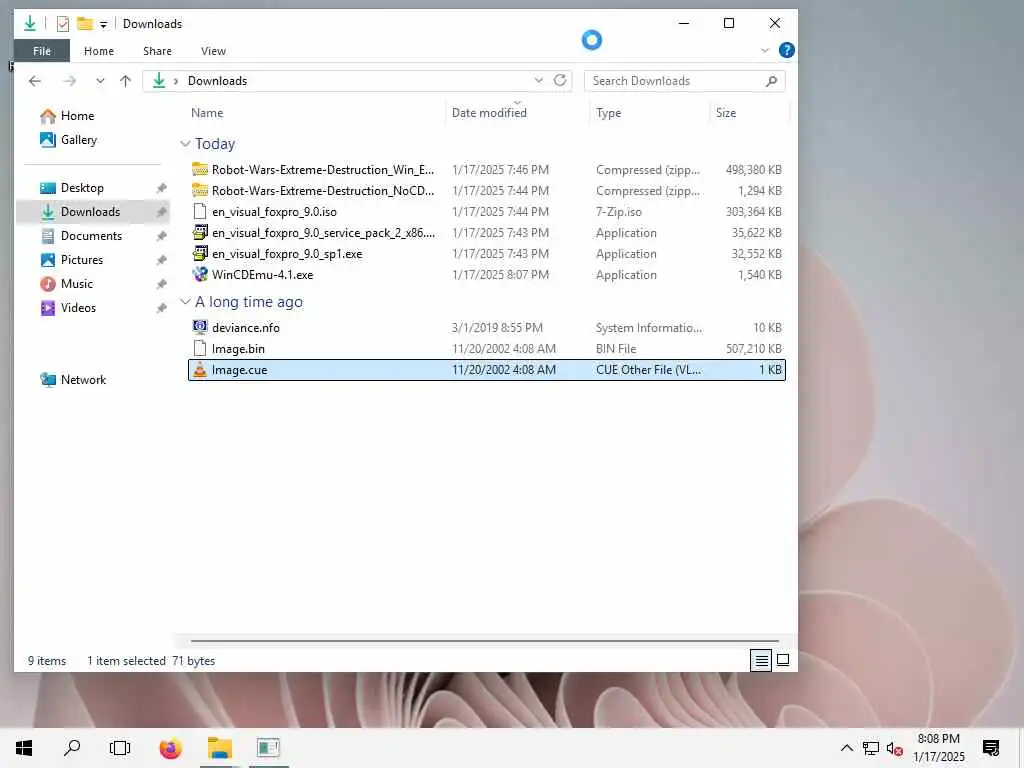Open Videos in the navigation pane
The height and width of the screenshot is (768, 1024).
coord(78,308)
